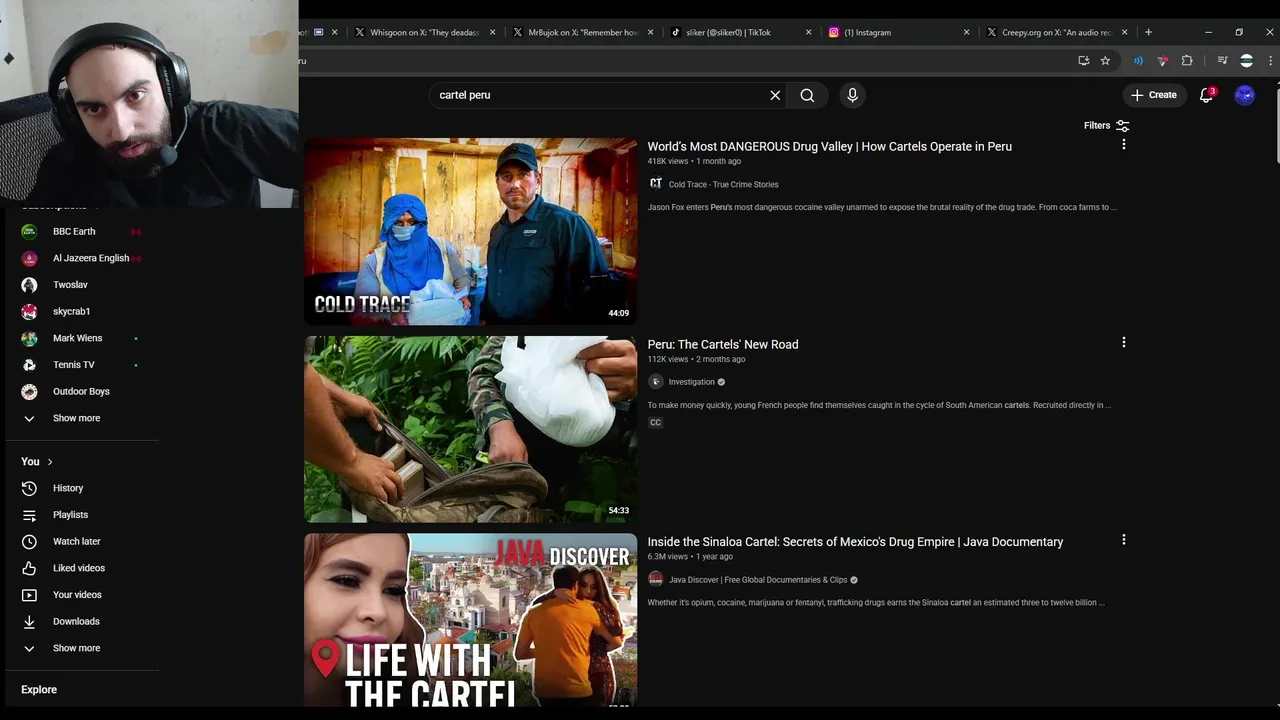This screenshot has width=1280, height=720.
Task: Close the MrBujok on X tab
Action: pos(650,32)
